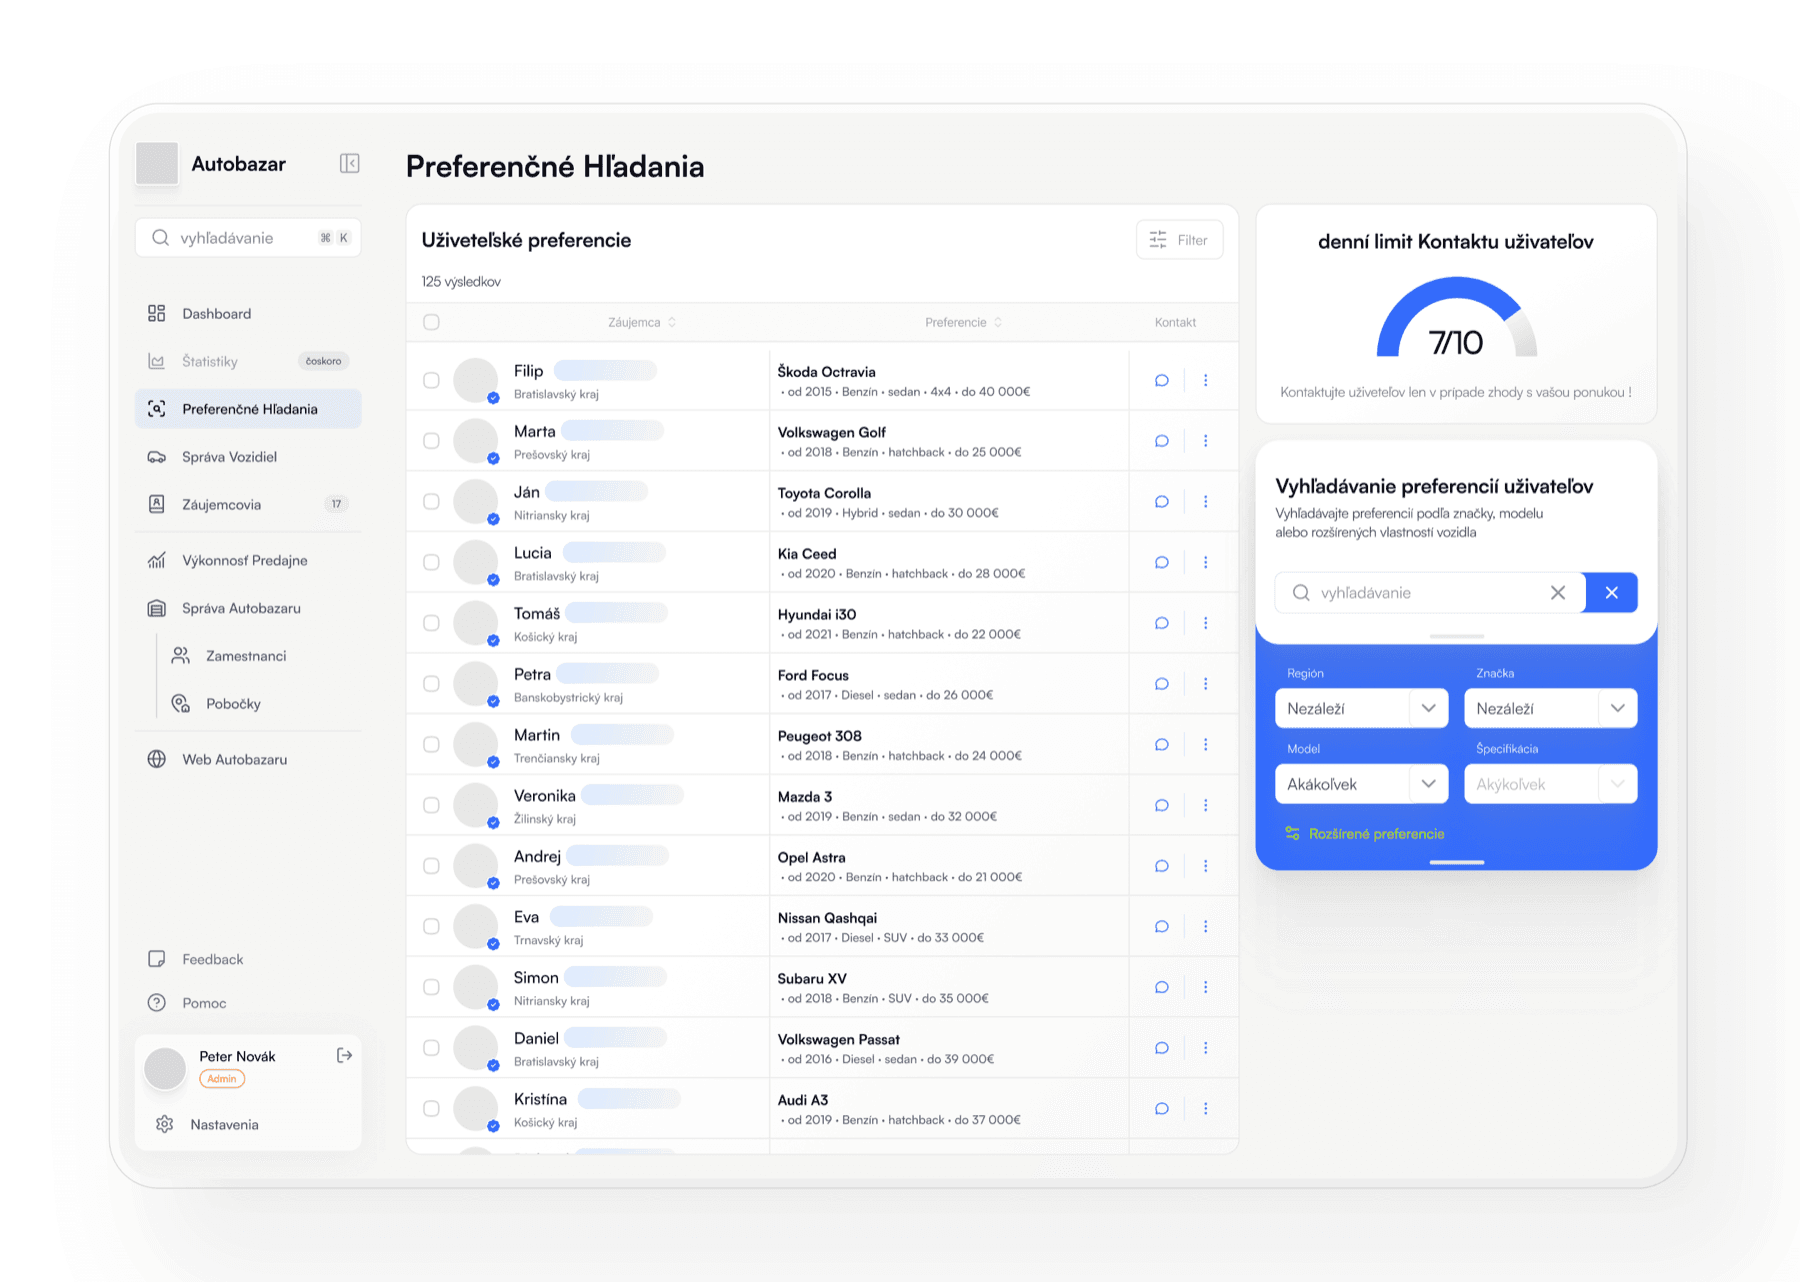Open more options for Andrej row

pyautogui.click(x=1205, y=866)
